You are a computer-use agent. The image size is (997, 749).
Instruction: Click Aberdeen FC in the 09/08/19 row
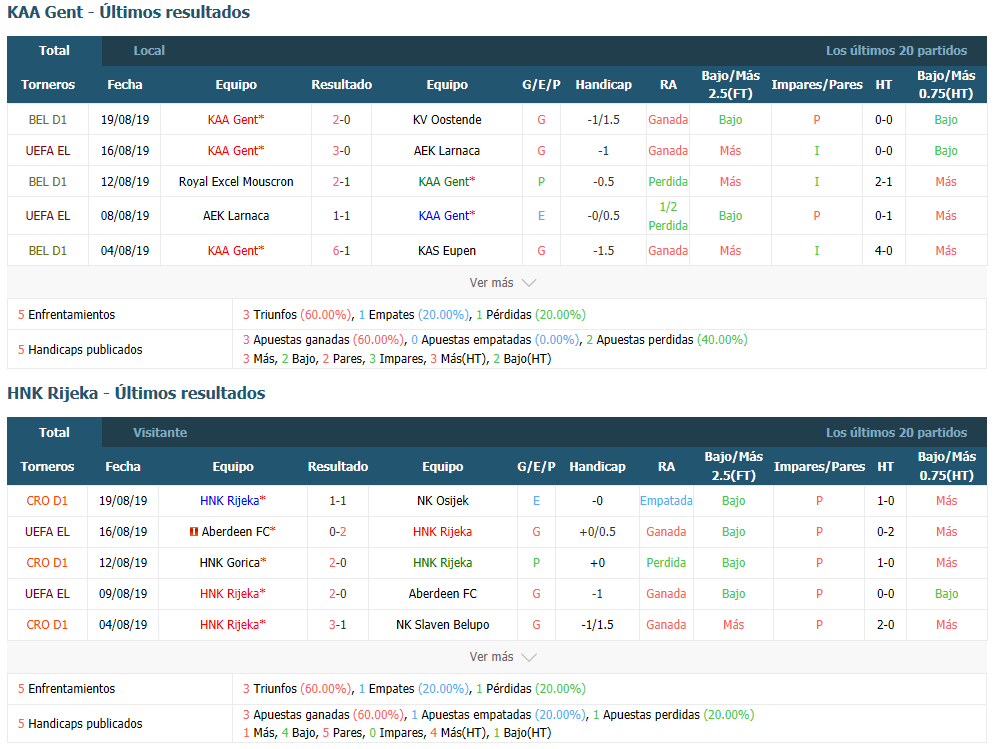tap(443, 594)
